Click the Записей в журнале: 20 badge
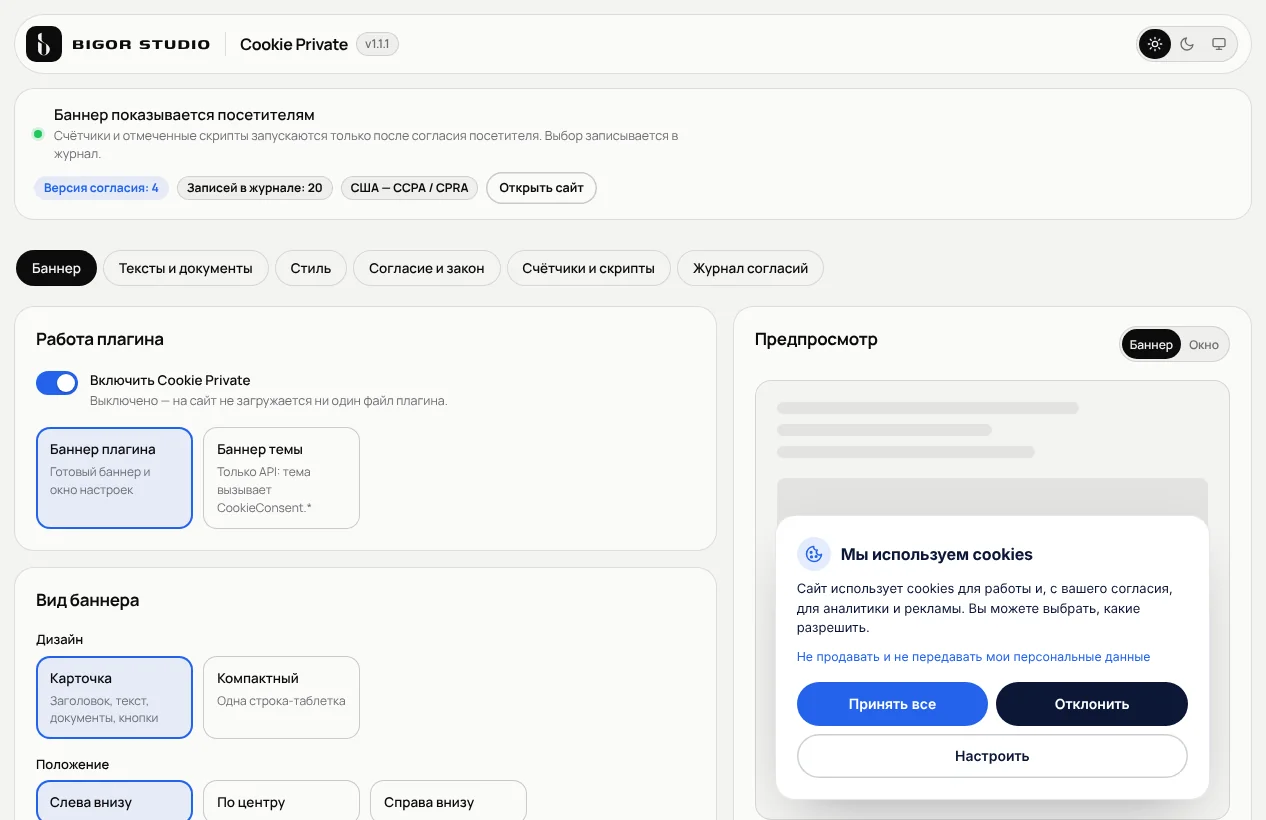Viewport: 1266px width, 820px height. (x=255, y=188)
